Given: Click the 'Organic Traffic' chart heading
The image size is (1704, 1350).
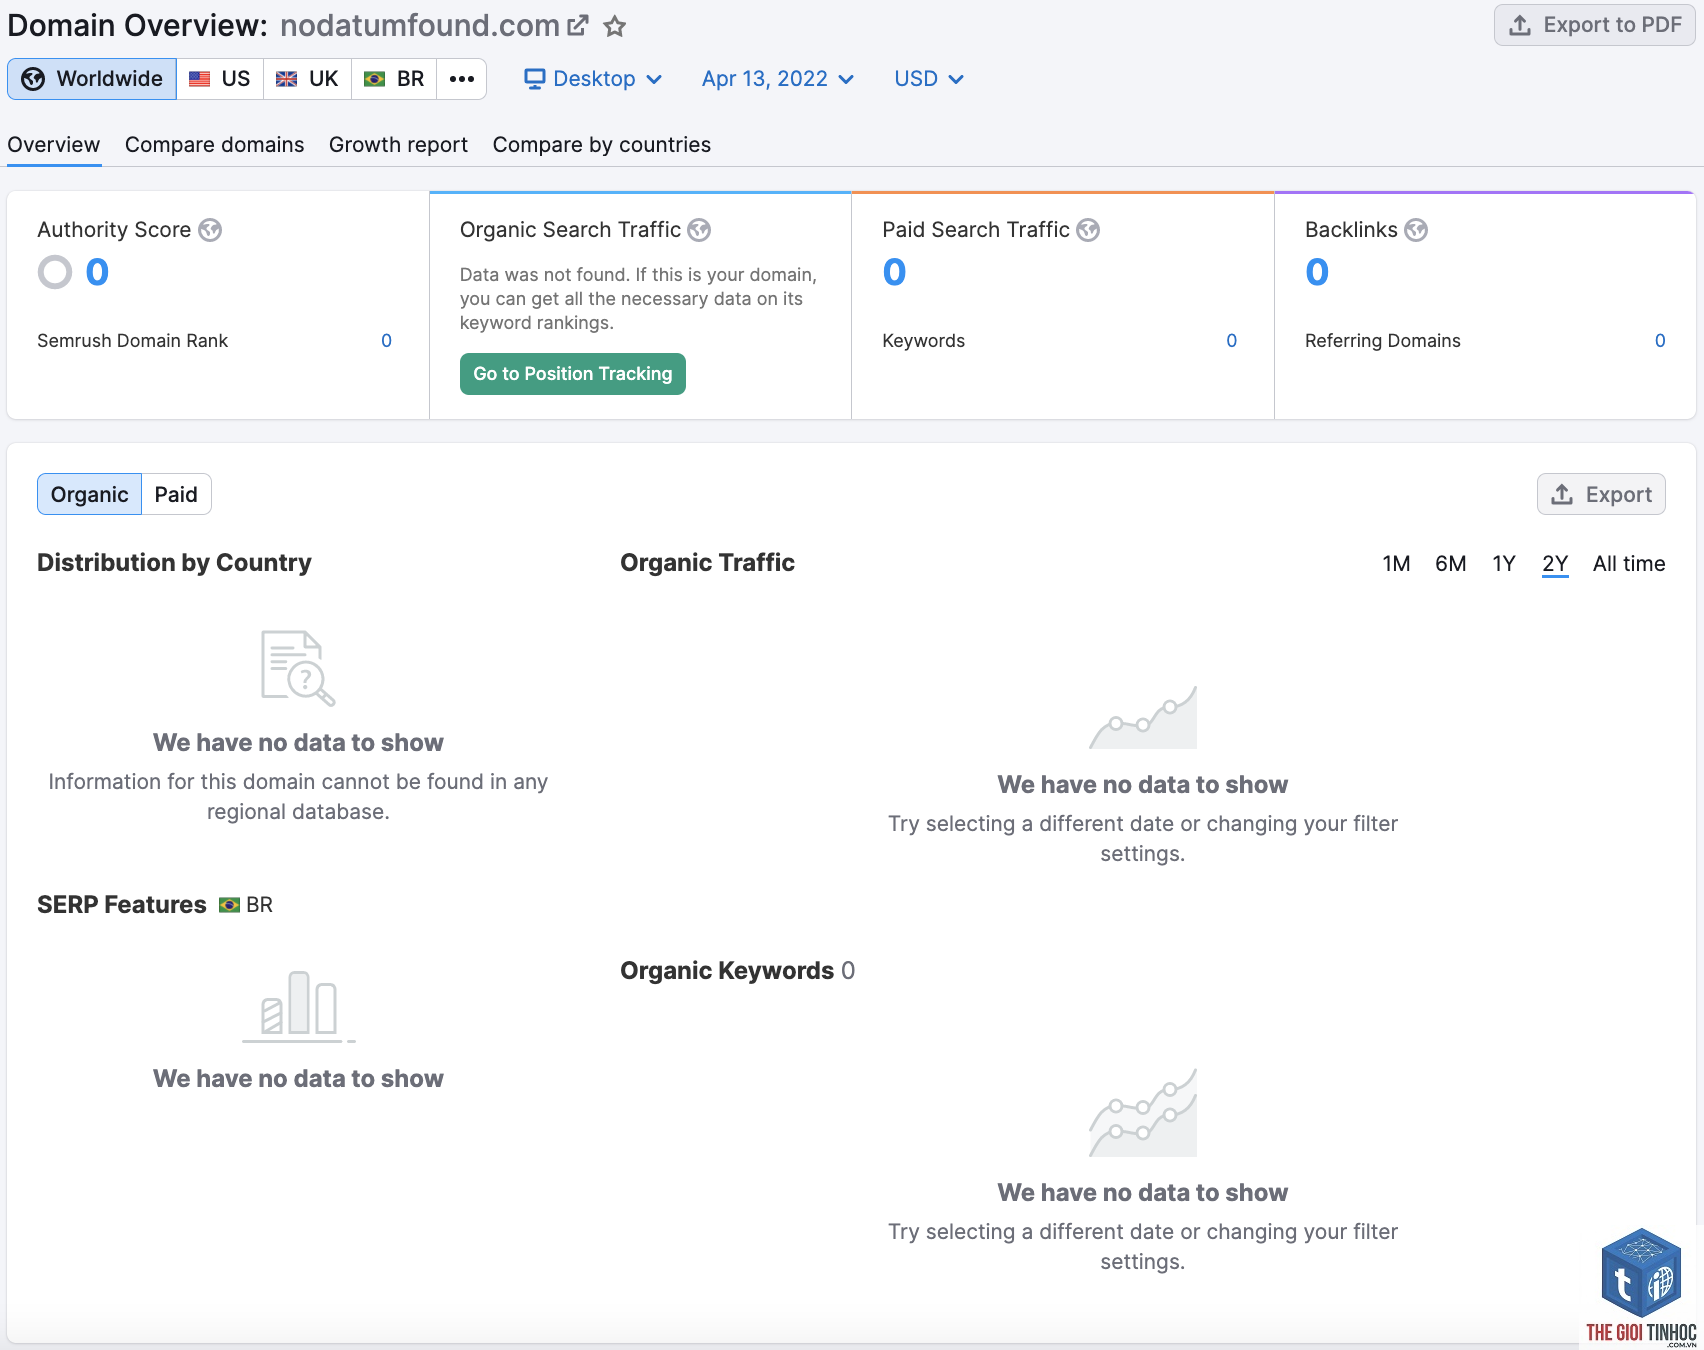Looking at the screenshot, I should coord(708,563).
